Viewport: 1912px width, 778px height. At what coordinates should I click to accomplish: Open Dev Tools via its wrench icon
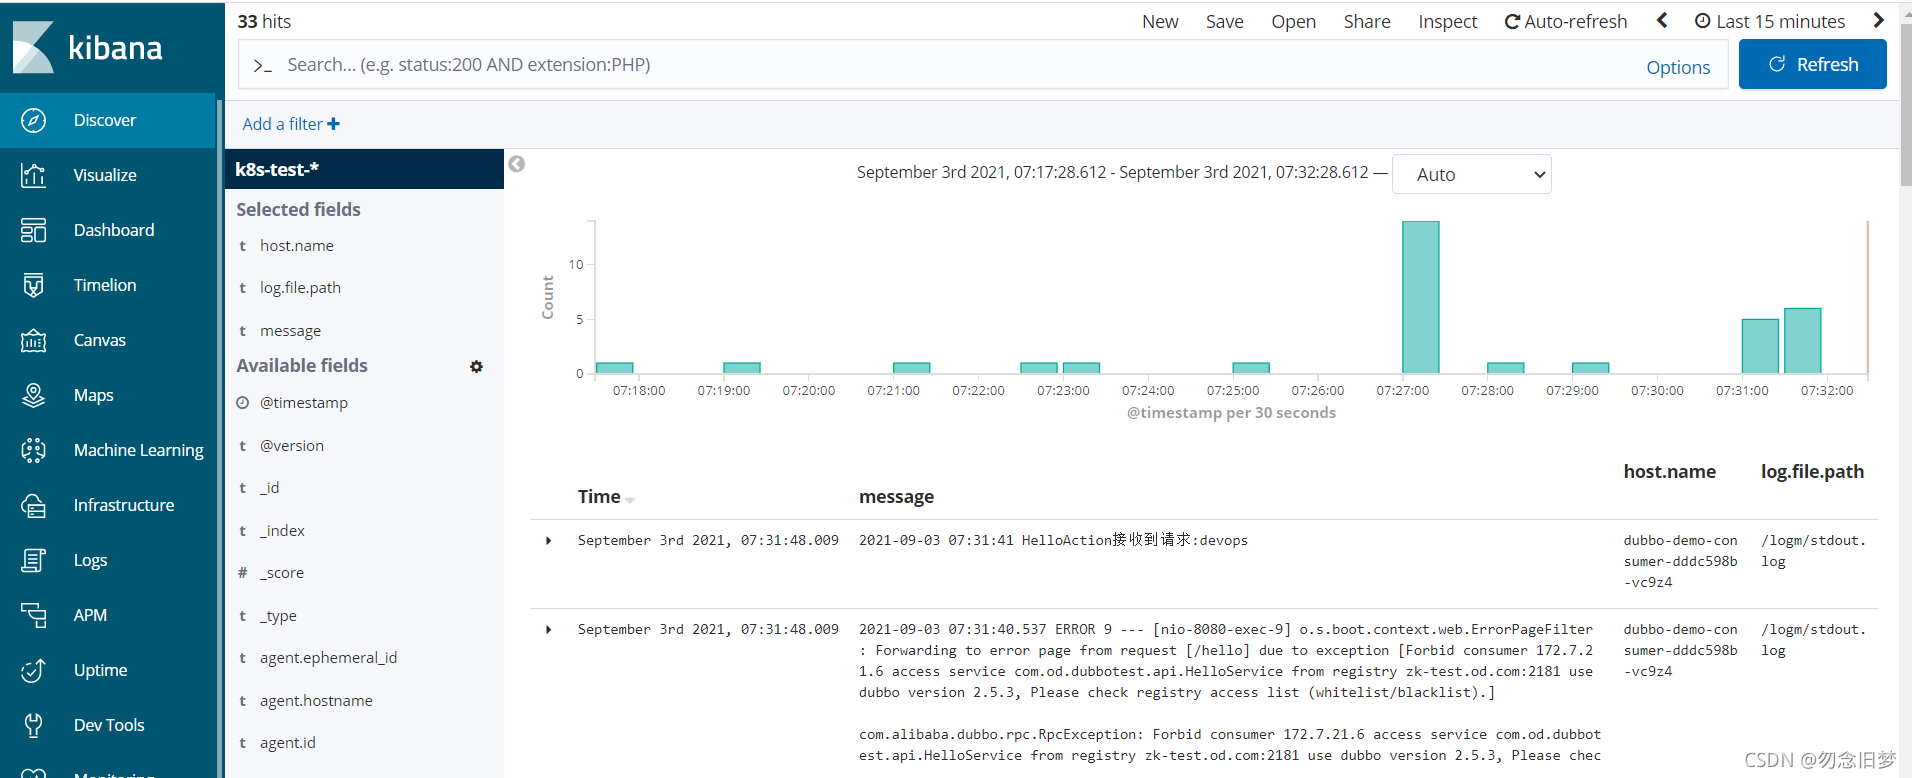point(33,725)
